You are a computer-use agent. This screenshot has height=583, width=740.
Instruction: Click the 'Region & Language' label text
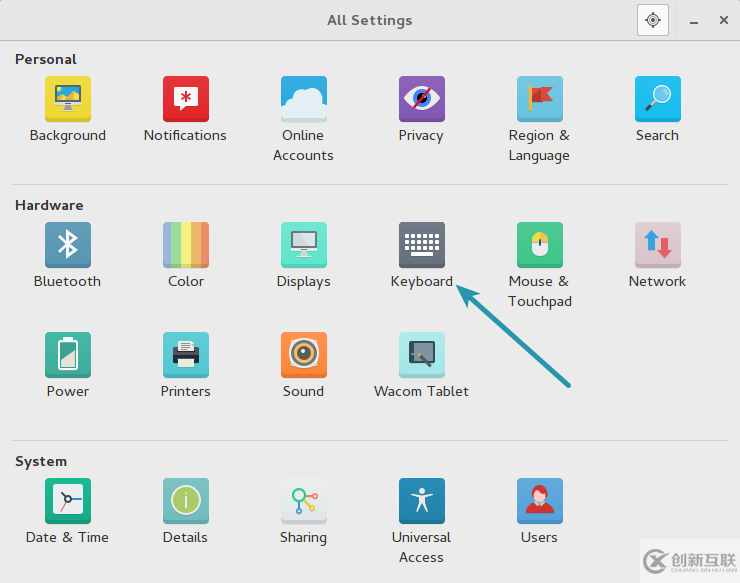[x=539, y=146]
